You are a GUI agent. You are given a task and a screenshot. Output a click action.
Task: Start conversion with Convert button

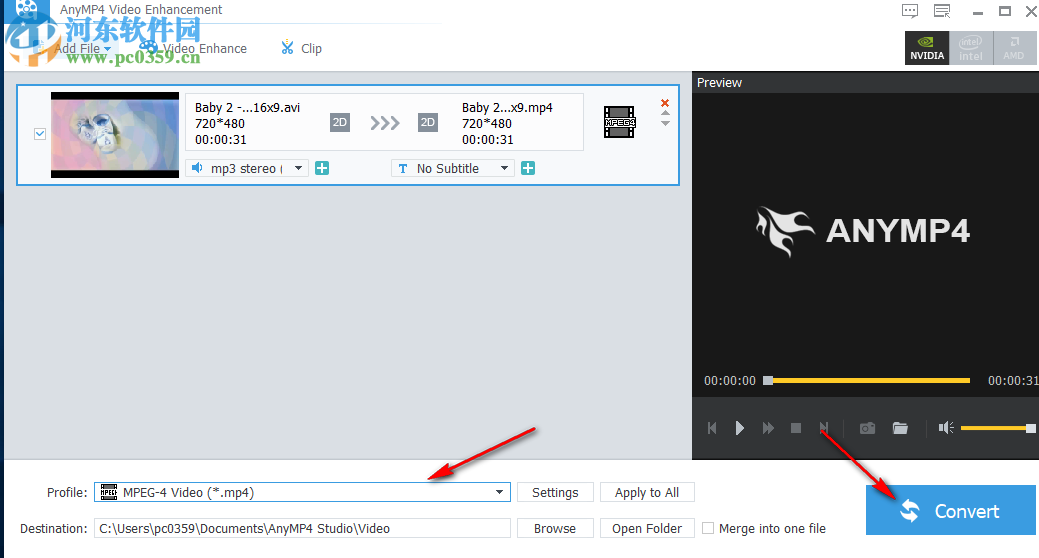point(950,510)
